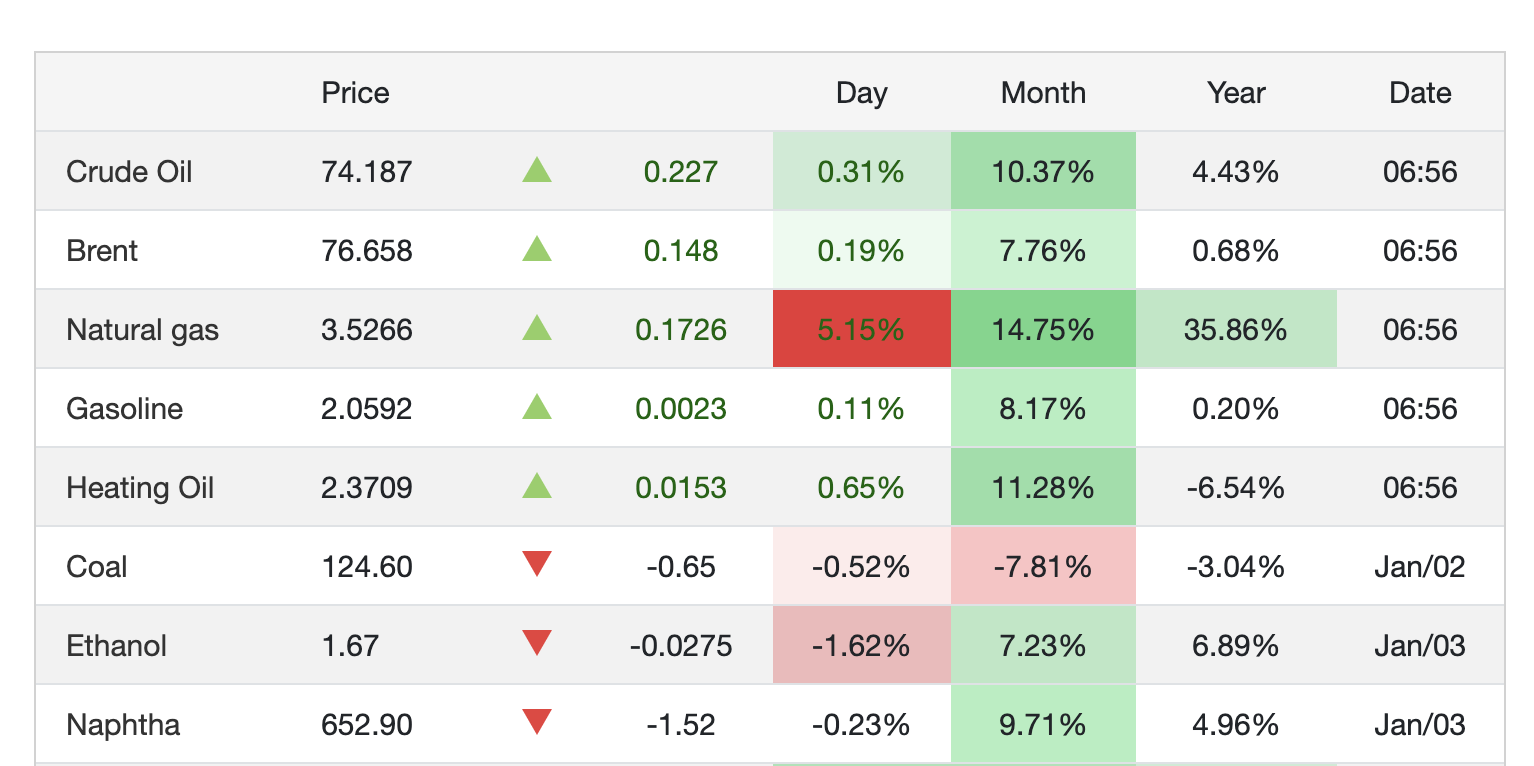1534x766 pixels.
Task: Click Natural gas month change 14.75%
Action: [x=1043, y=330]
